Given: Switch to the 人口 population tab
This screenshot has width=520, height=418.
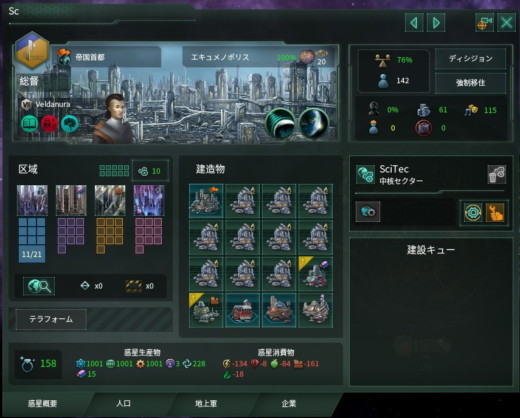Looking at the screenshot, I should (123, 403).
